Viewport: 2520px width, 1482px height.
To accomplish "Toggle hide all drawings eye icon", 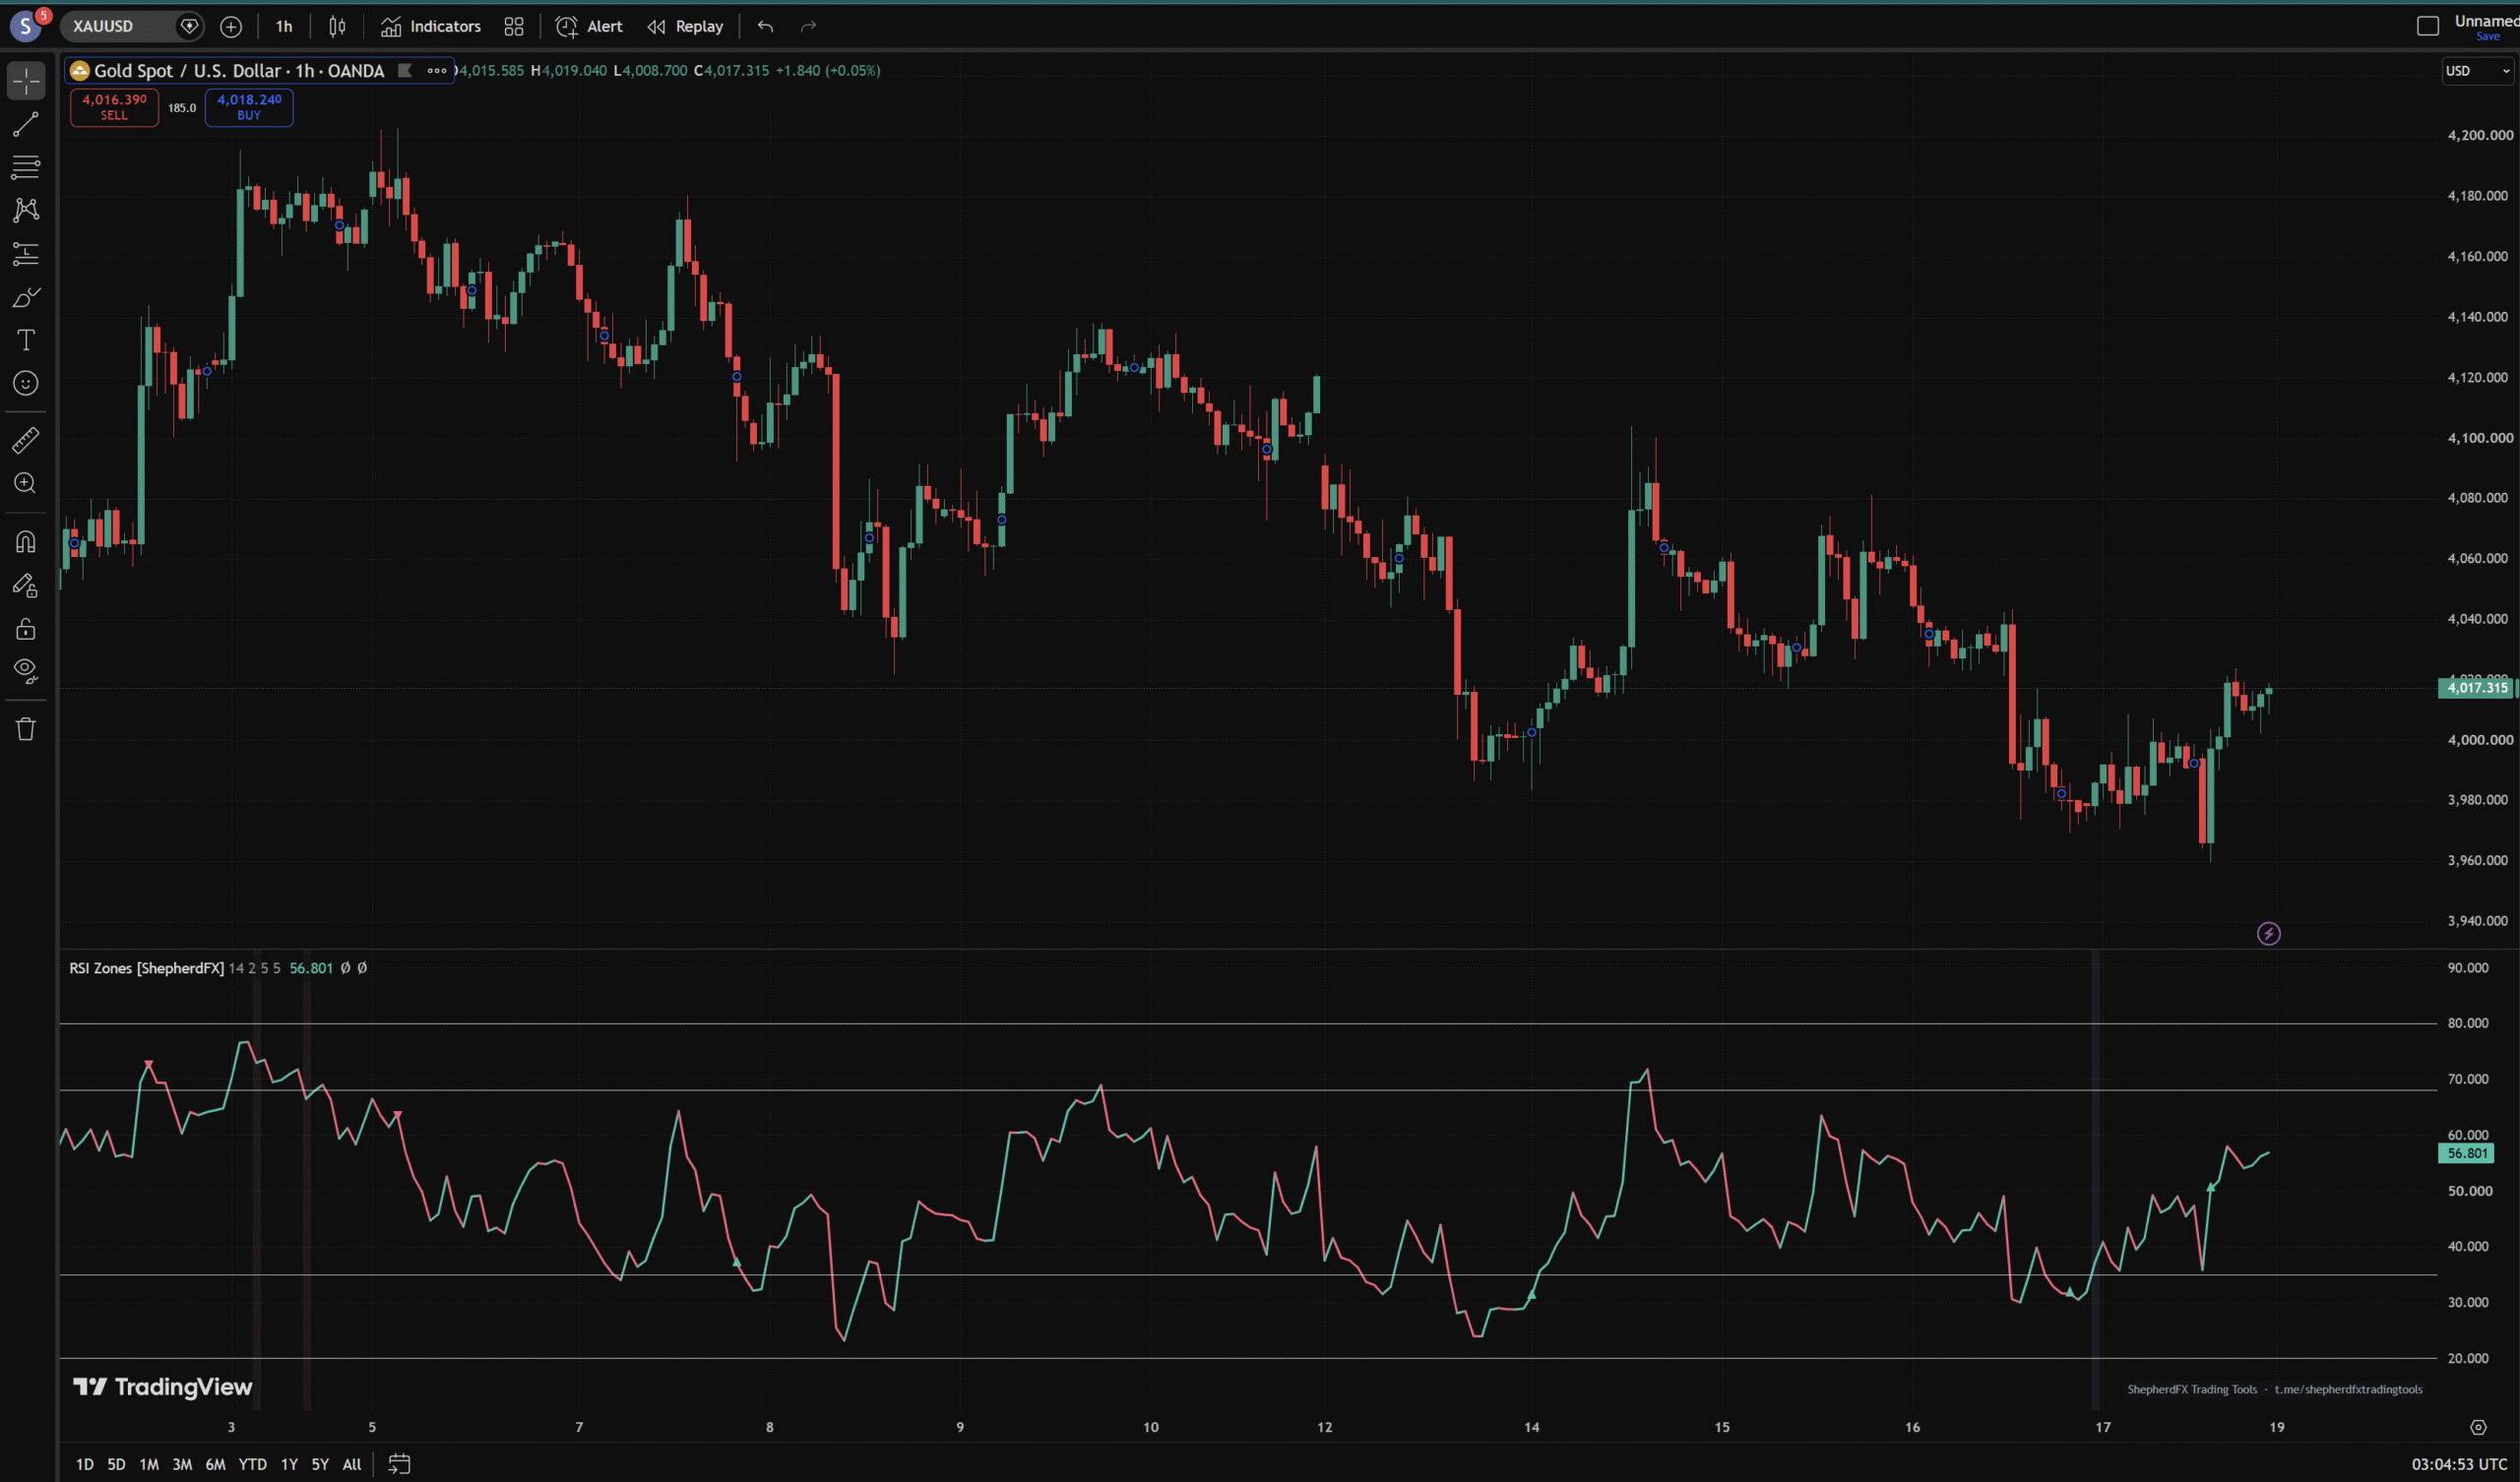I will 26,671.
